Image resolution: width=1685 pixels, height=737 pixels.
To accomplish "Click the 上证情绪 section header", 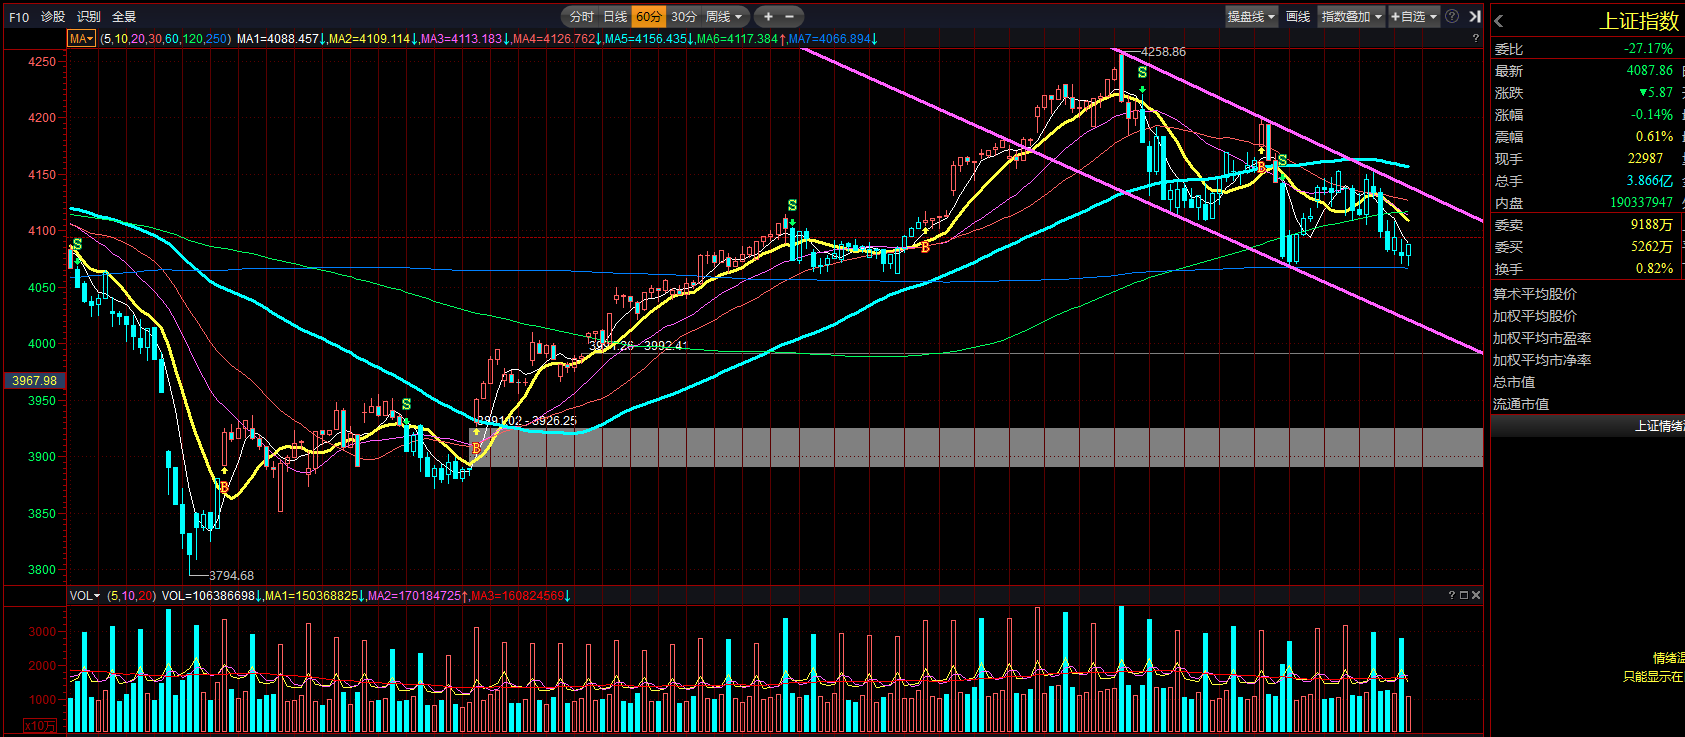I will (1659, 426).
